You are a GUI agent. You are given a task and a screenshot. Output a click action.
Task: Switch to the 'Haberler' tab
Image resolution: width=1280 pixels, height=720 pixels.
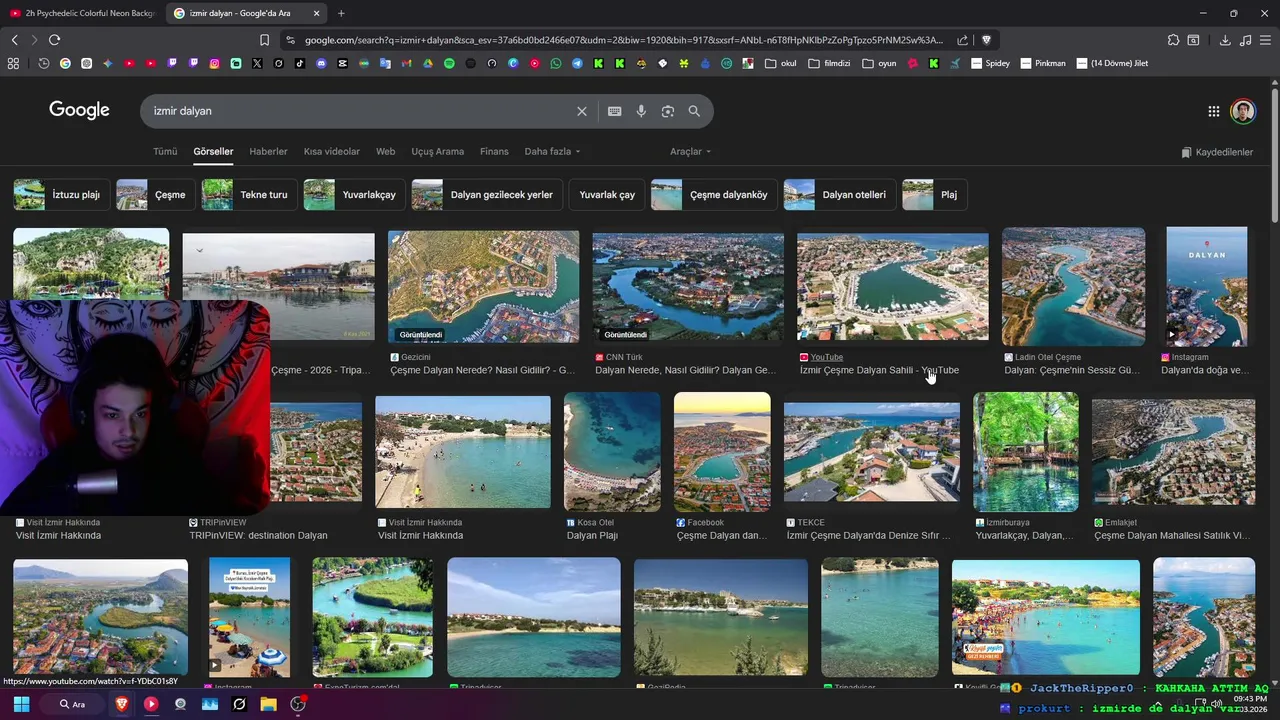[268, 152]
